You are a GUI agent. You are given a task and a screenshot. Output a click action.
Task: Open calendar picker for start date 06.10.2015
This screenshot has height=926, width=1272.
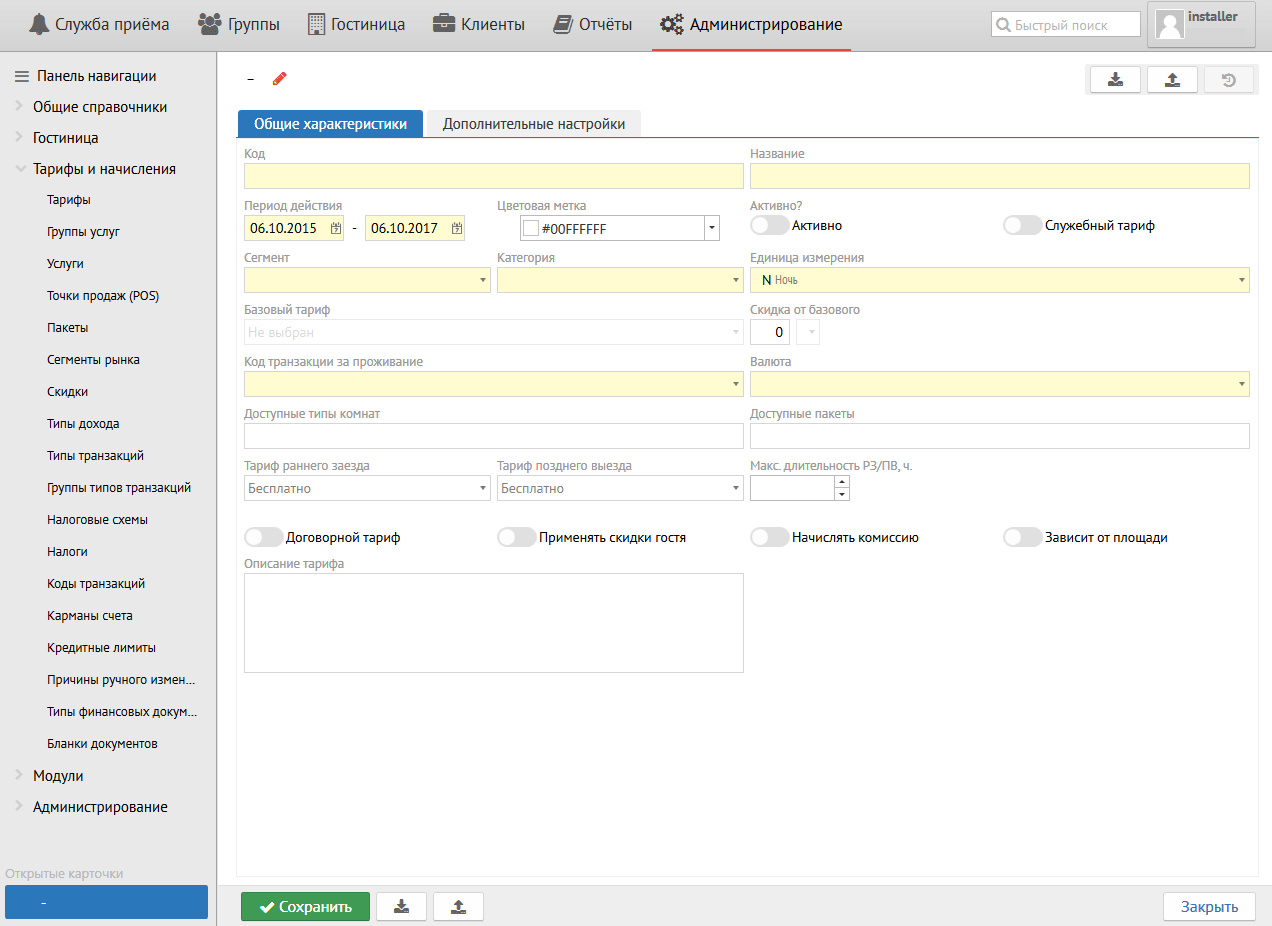point(336,228)
